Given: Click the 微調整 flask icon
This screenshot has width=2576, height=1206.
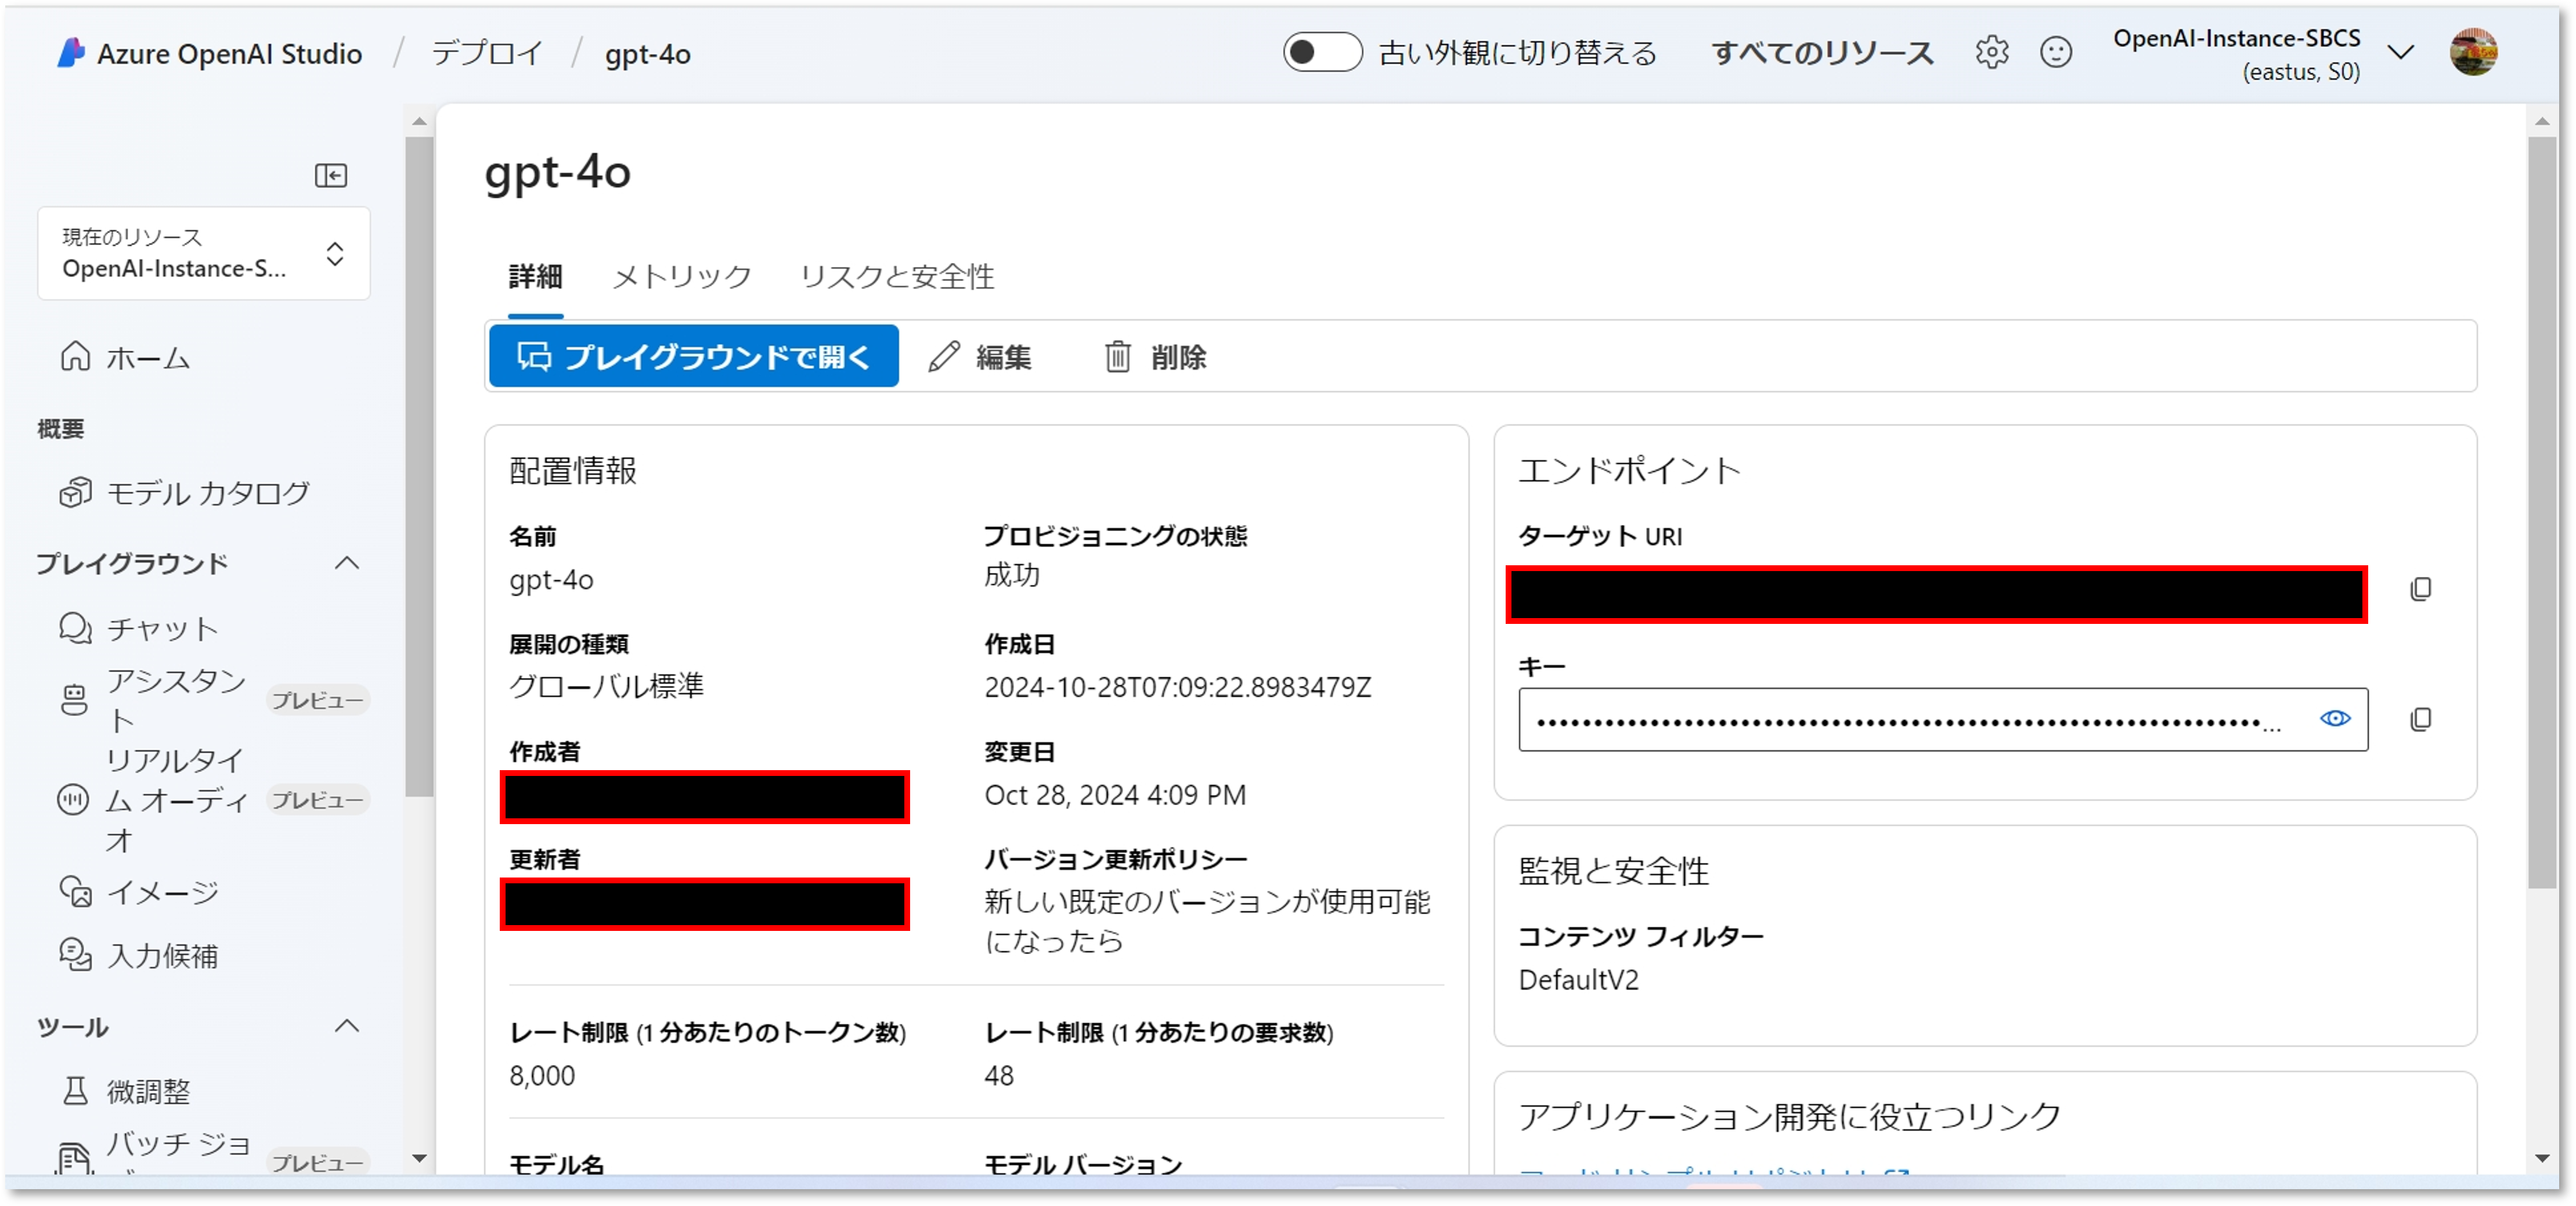Looking at the screenshot, I should [75, 1090].
